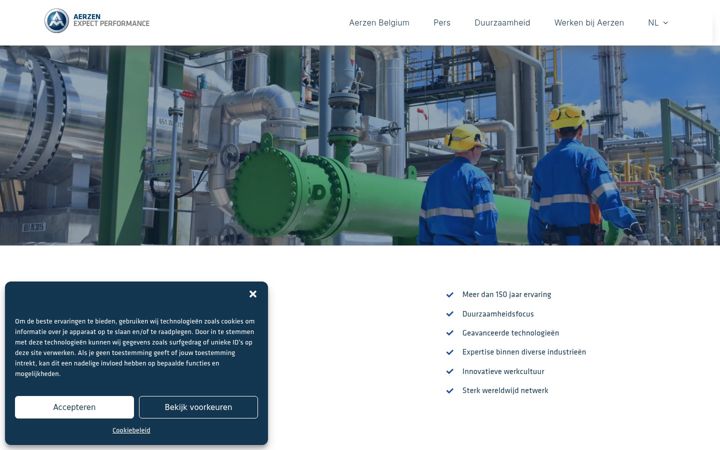Click the Aerzen logo icon
720x450 pixels.
(x=56, y=21)
